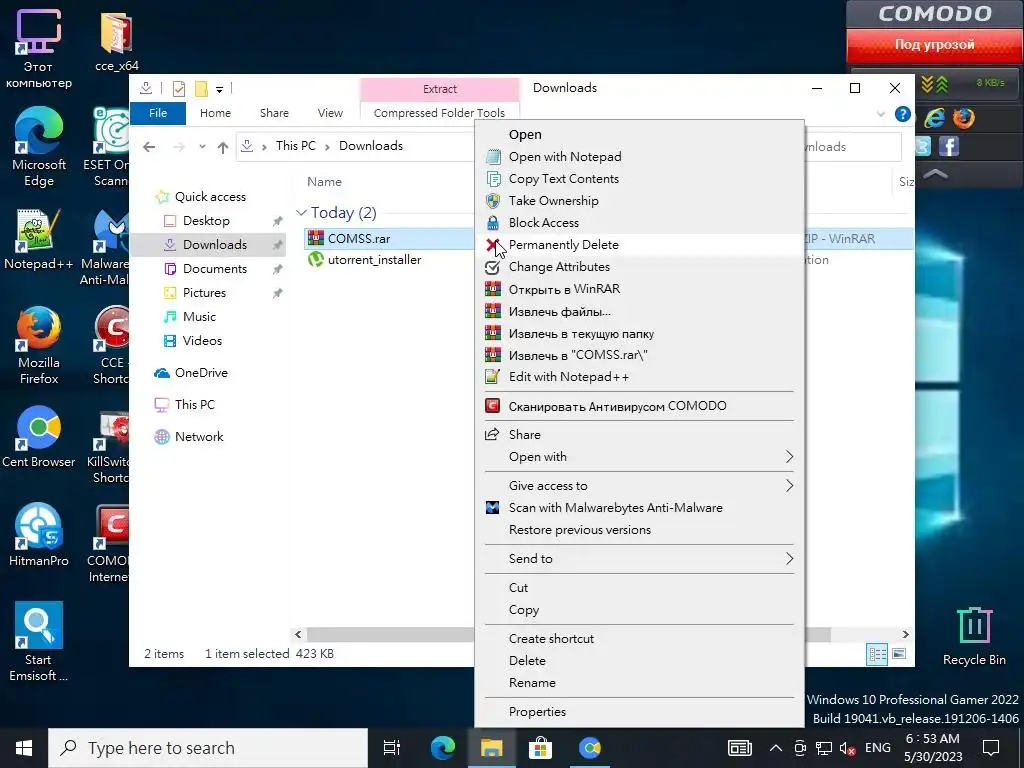Switch to large icons view in status bar

coord(899,654)
